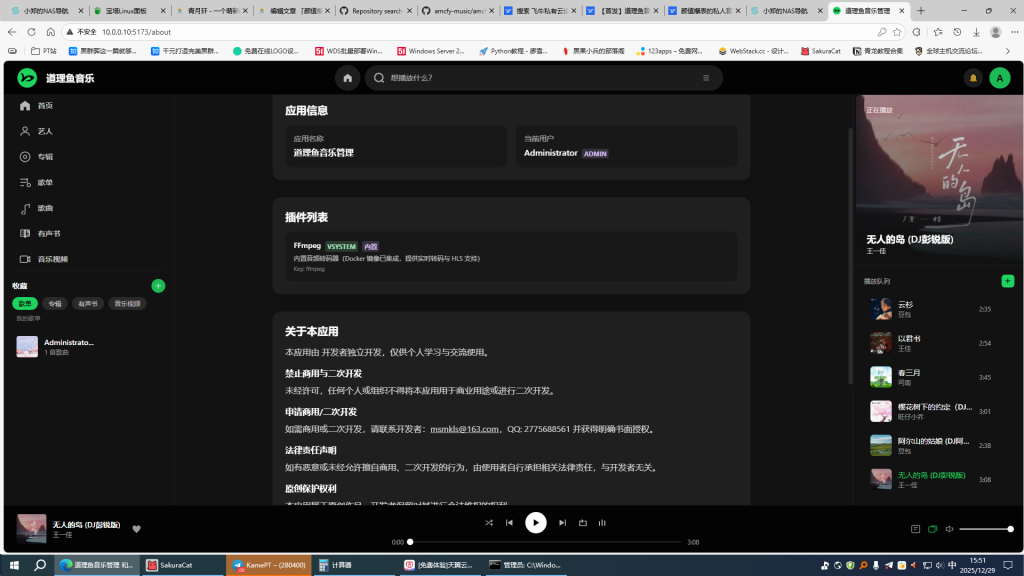Toggle repeat mode in player controls

(x=583, y=522)
